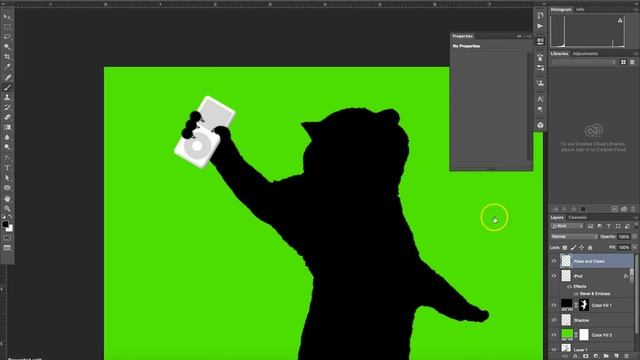Select the Gradient tool
640x360 pixels.
pos(7,127)
